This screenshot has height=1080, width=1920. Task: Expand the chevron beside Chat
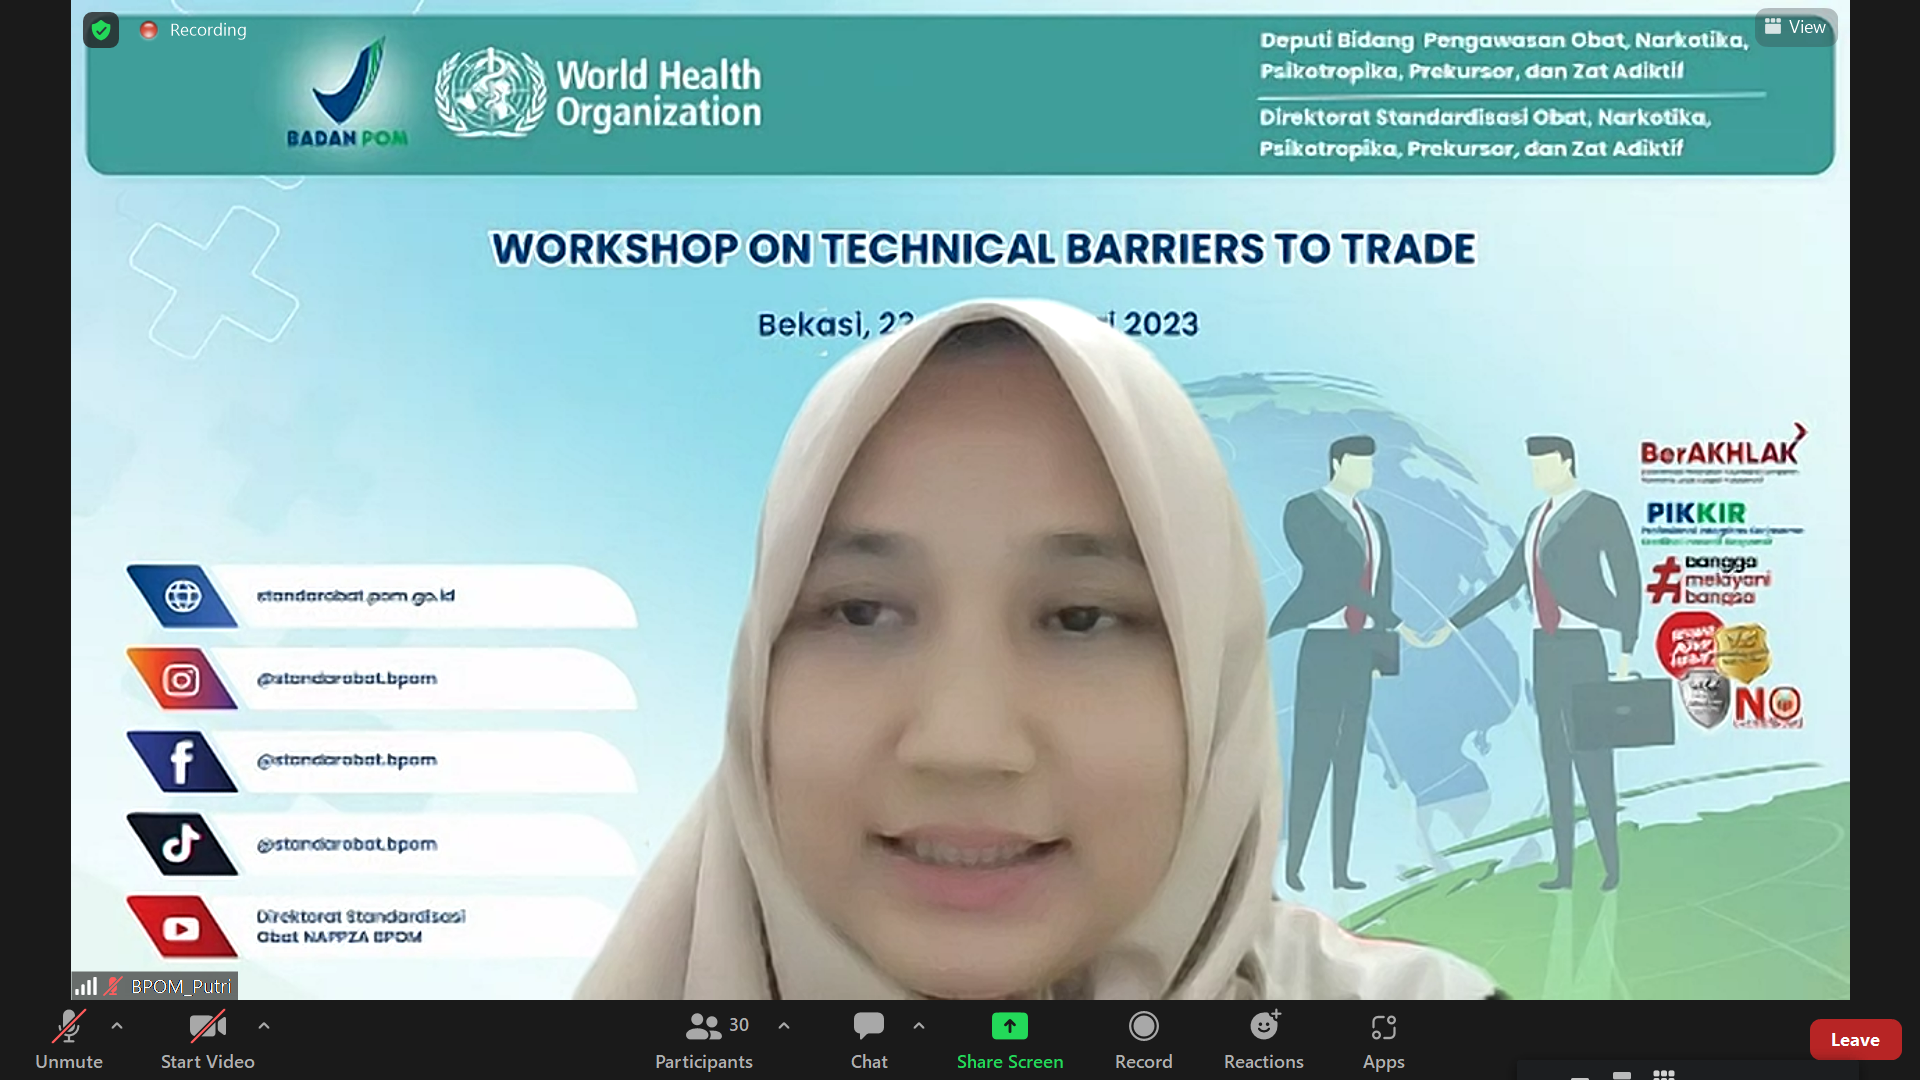[x=919, y=1026]
